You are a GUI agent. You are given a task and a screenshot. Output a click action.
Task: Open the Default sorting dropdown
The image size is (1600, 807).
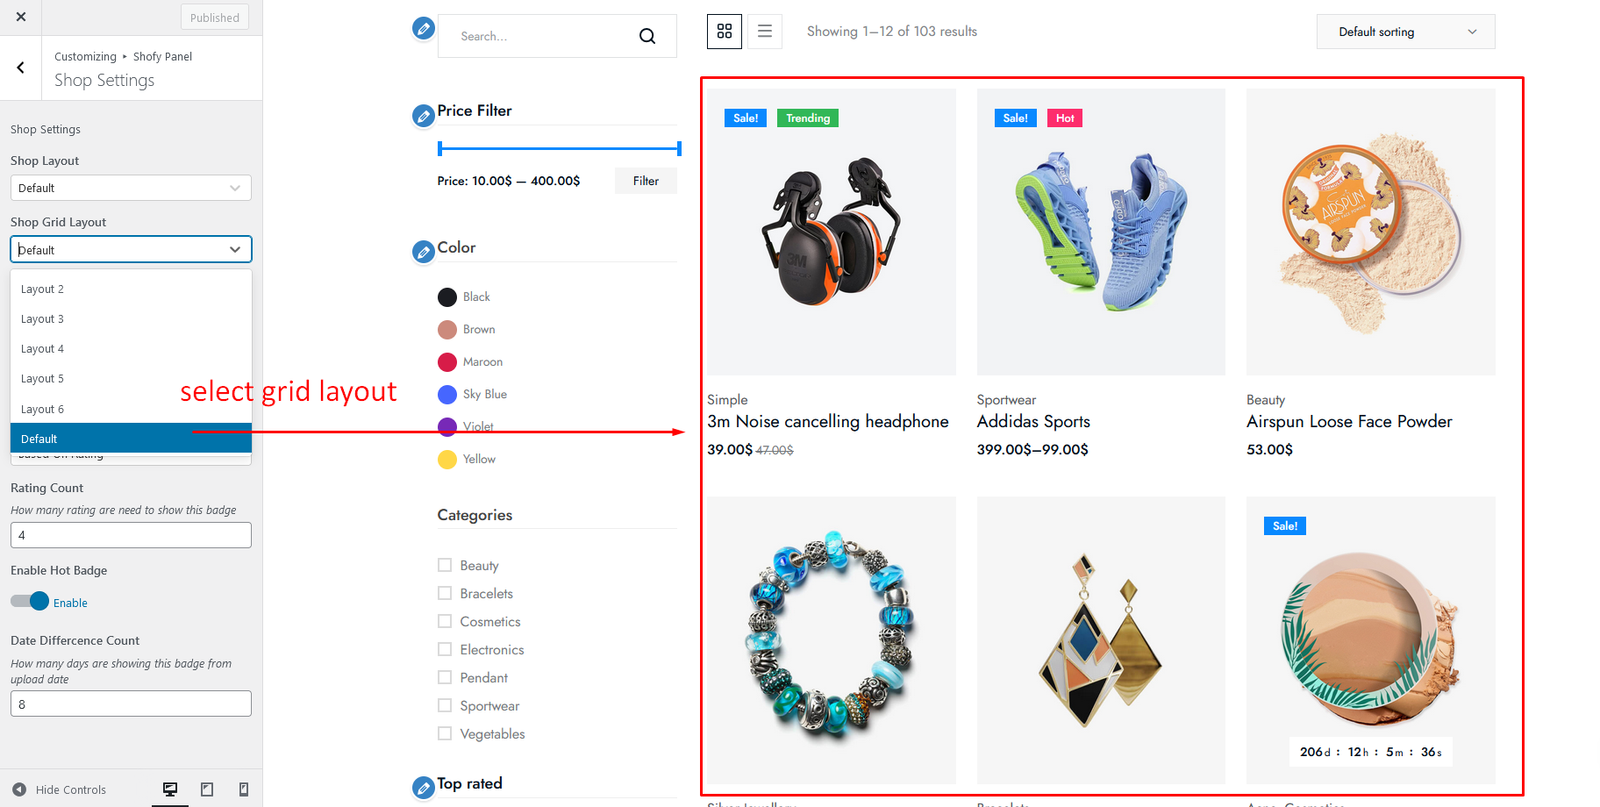(1405, 32)
